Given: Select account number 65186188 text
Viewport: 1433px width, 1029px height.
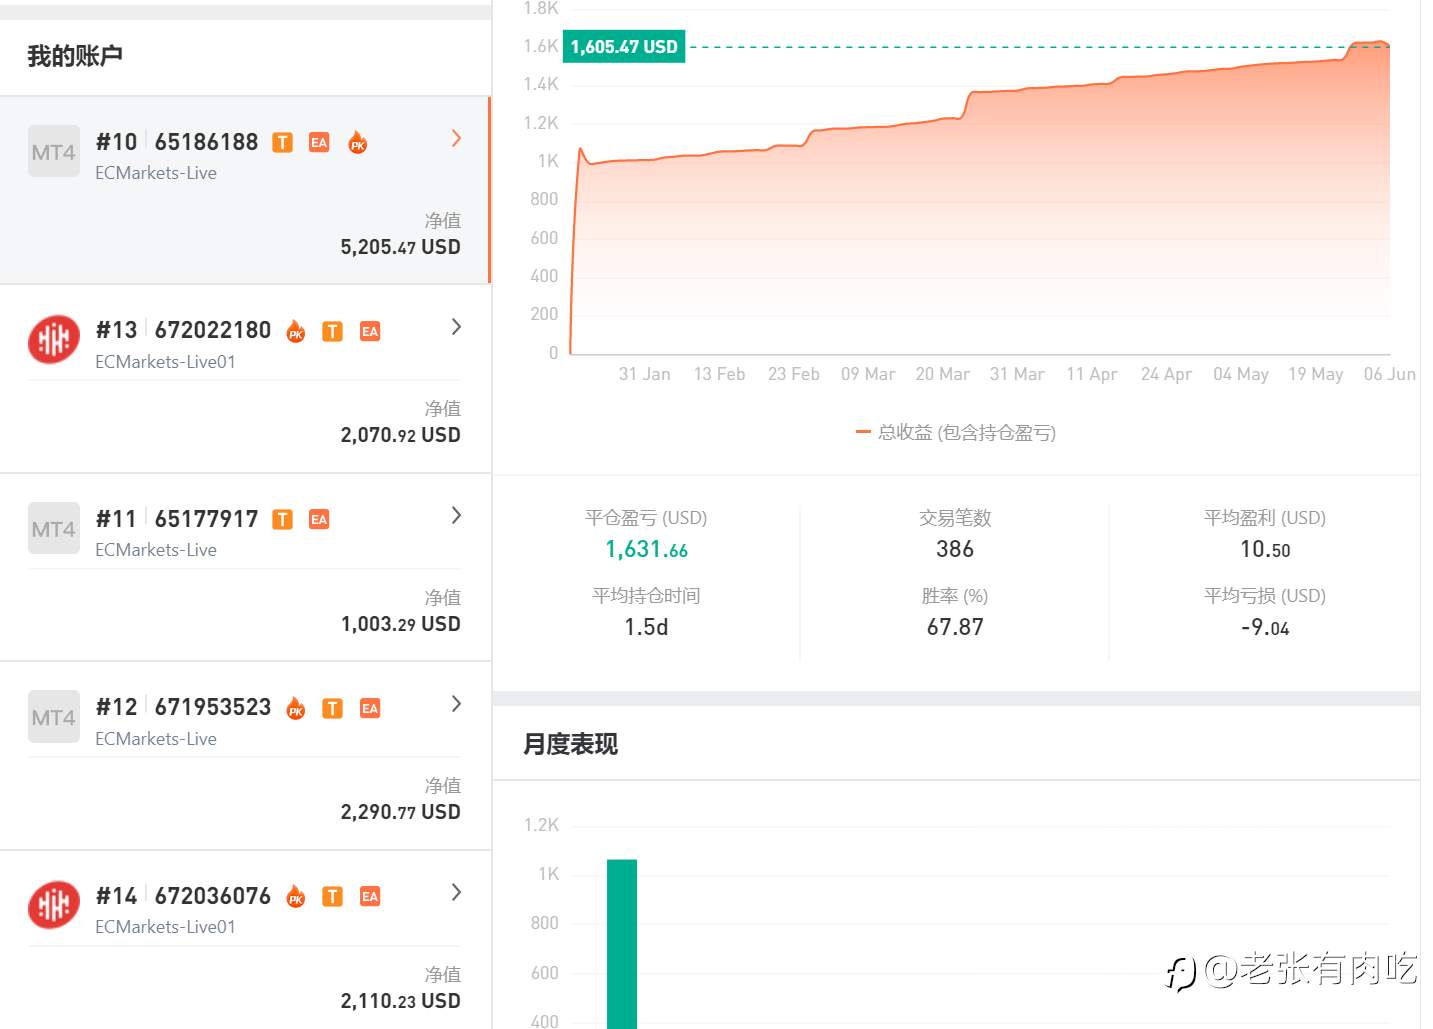Looking at the screenshot, I should point(207,142).
